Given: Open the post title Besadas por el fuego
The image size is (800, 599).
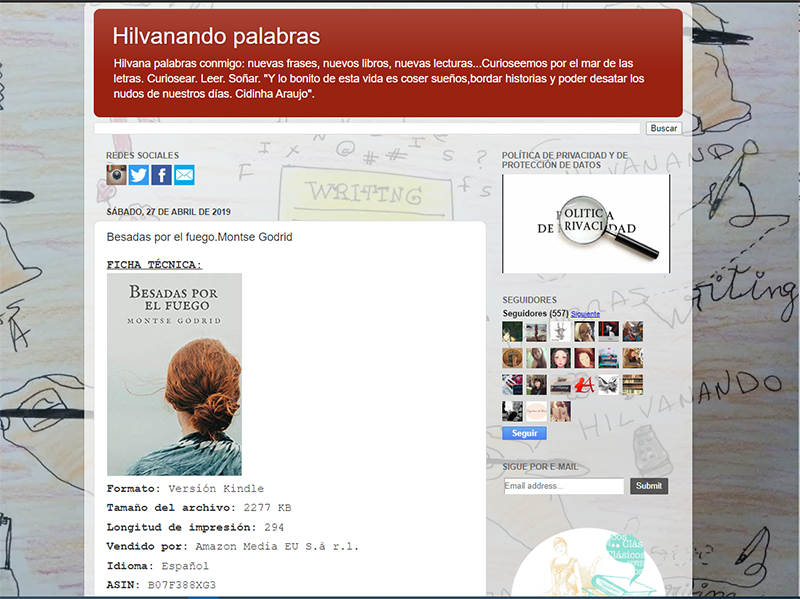Looking at the screenshot, I should tap(199, 237).
